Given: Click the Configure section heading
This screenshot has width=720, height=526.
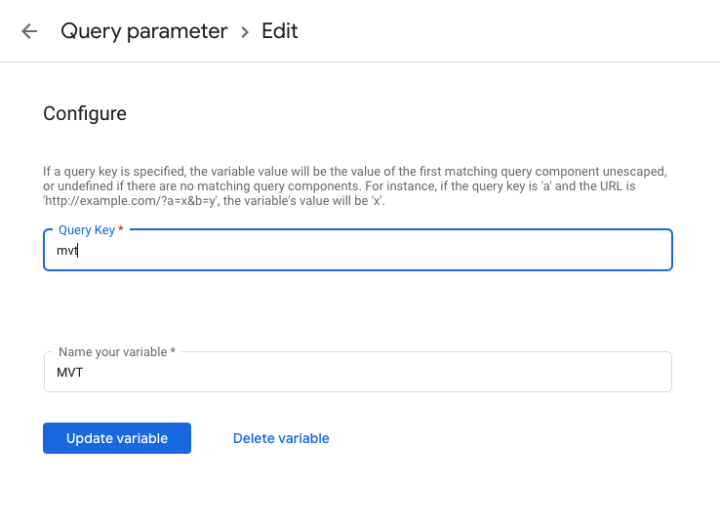Looking at the screenshot, I should [x=85, y=114].
